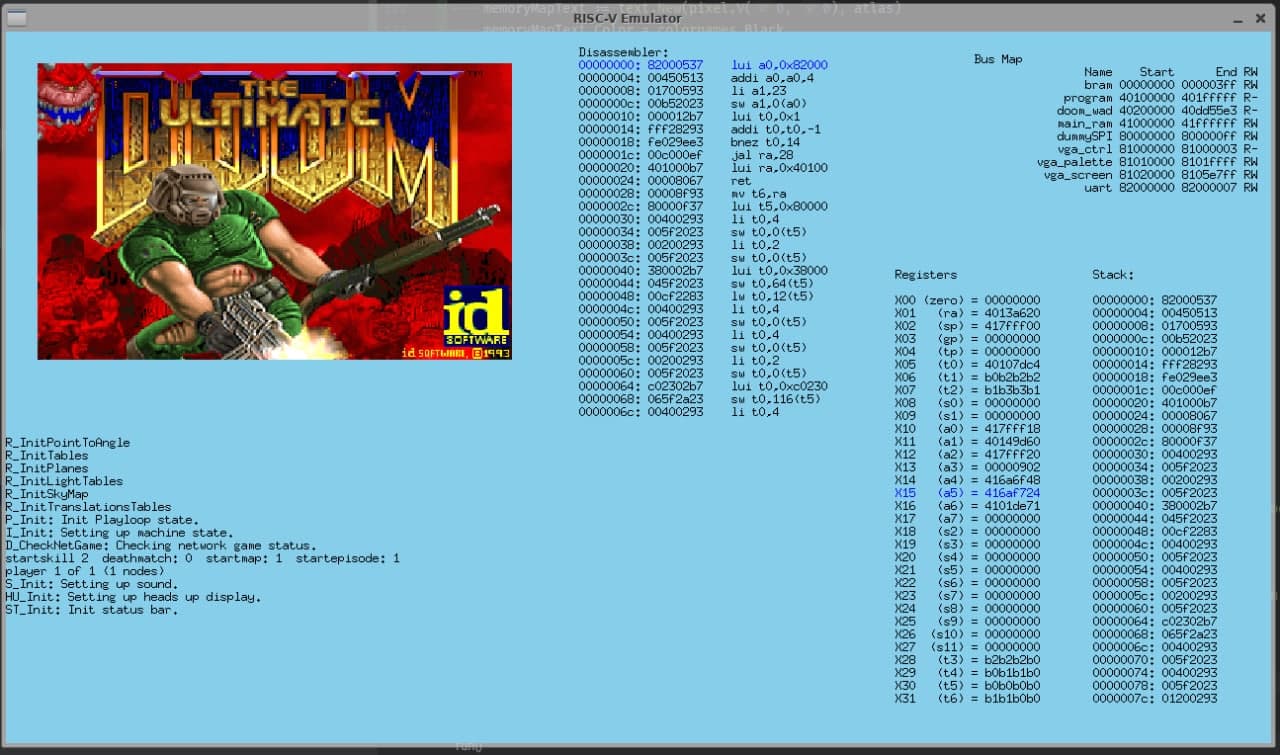The height and width of the screenshot is (755, 1280).
Task: Click the 'Bus Map' heading
Action: point(998,59)
